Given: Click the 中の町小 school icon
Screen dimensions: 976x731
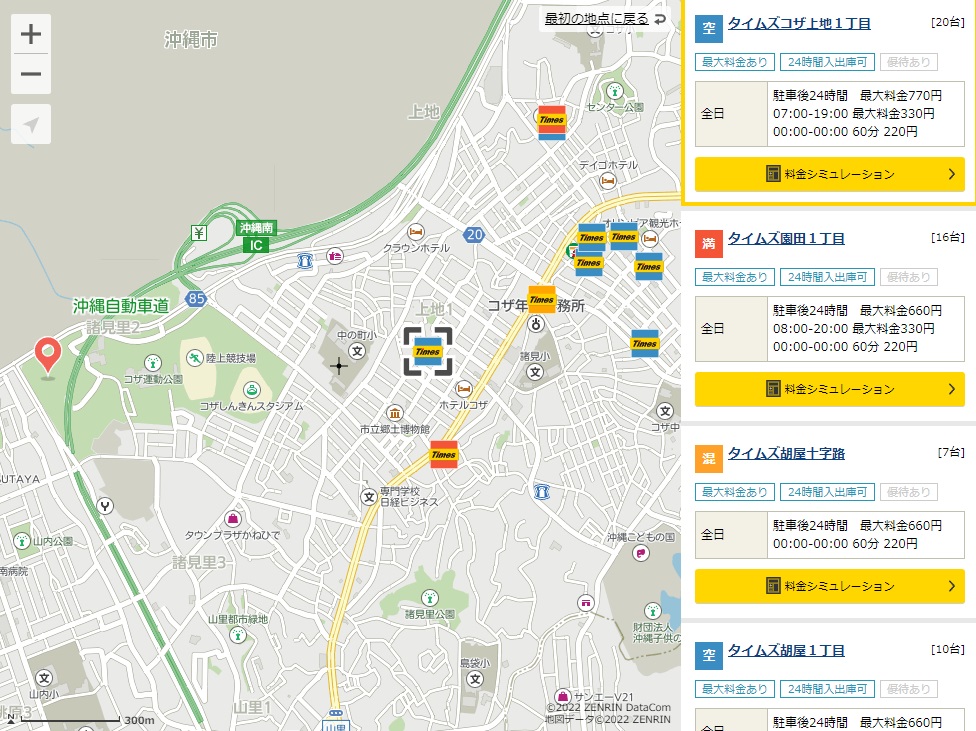Looking at the screenshot, I should click(357, 351).
